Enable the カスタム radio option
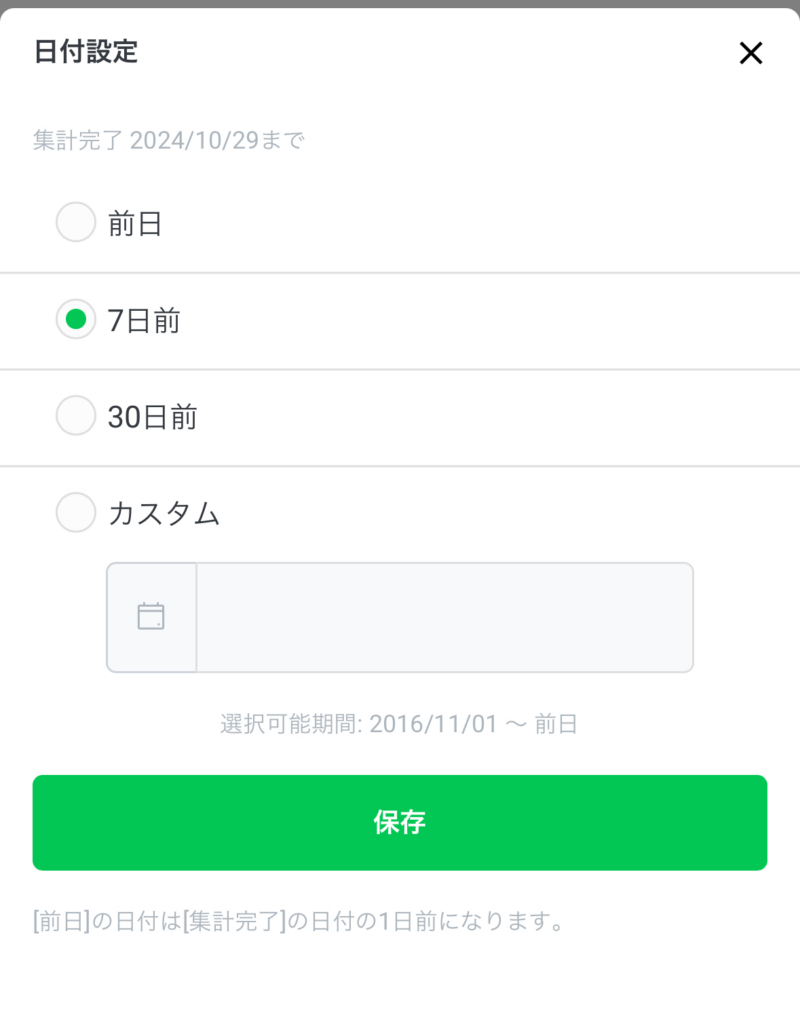This screenshot has width=800, height=1024. [x=76, y=512]
